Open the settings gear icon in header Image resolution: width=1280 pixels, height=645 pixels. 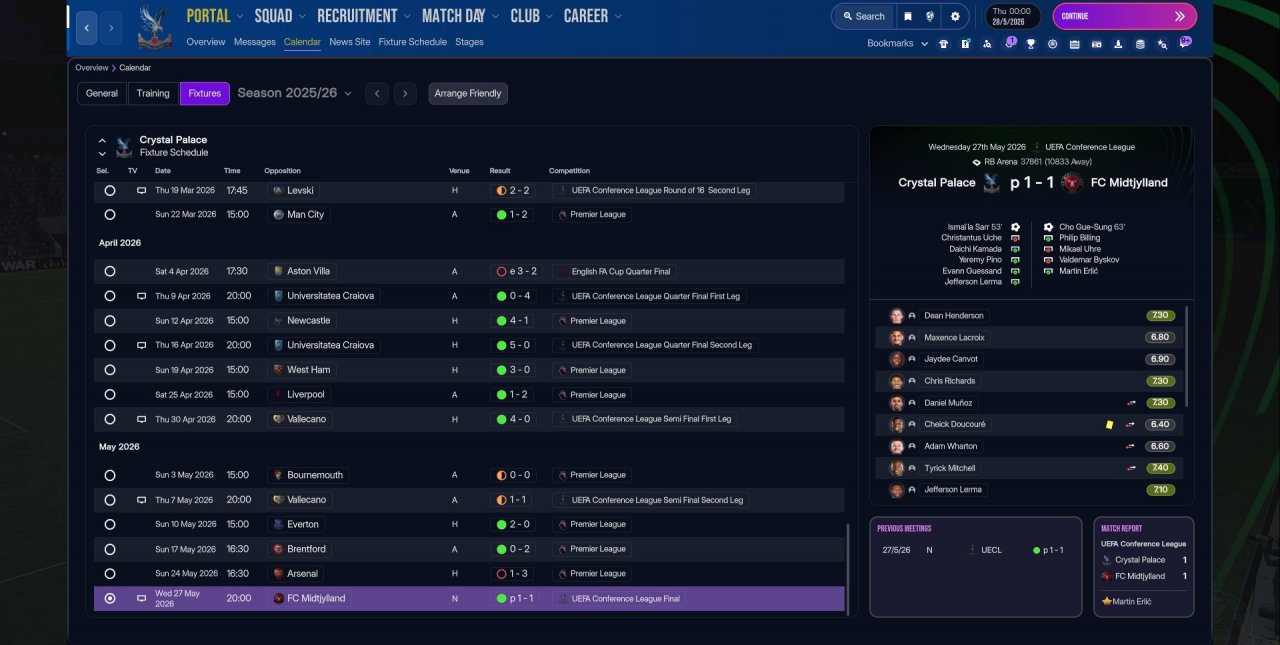pos(955,16)
